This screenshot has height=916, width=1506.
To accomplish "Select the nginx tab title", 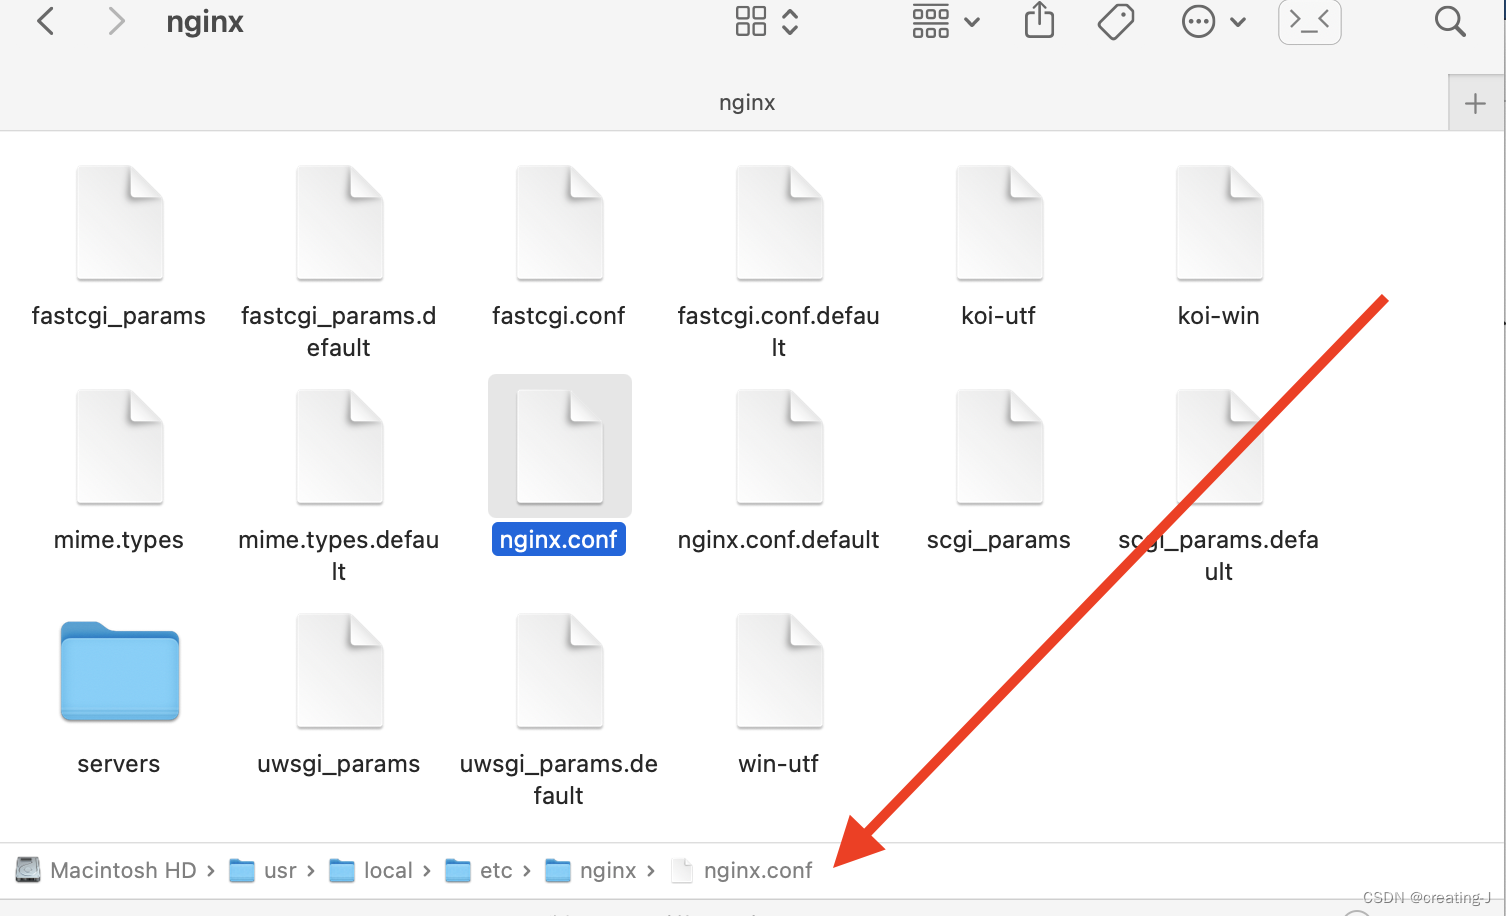I will click(x=747, y=102).
